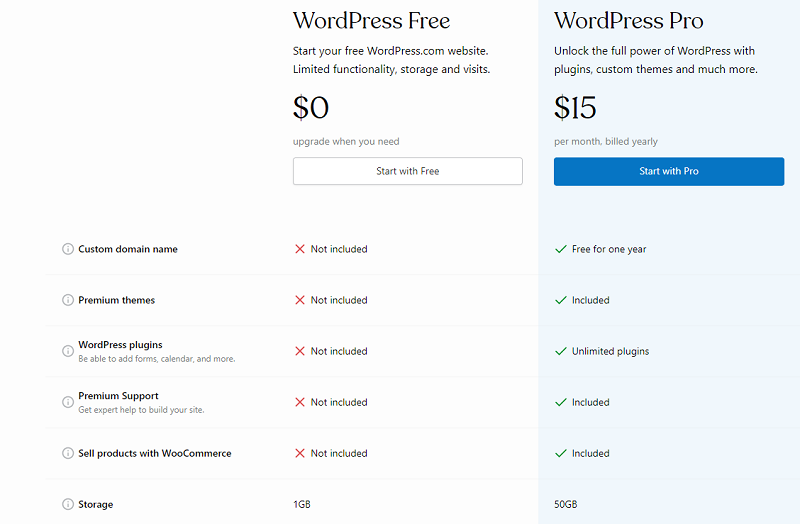Click red X in WooCommerce row
The height and width of the screenshot is (524, 800).
(x=300, y=453)
